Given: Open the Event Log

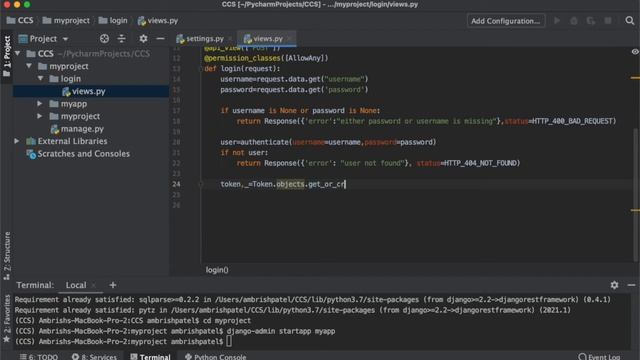Looking at the screenshot, I should (599, 357).
